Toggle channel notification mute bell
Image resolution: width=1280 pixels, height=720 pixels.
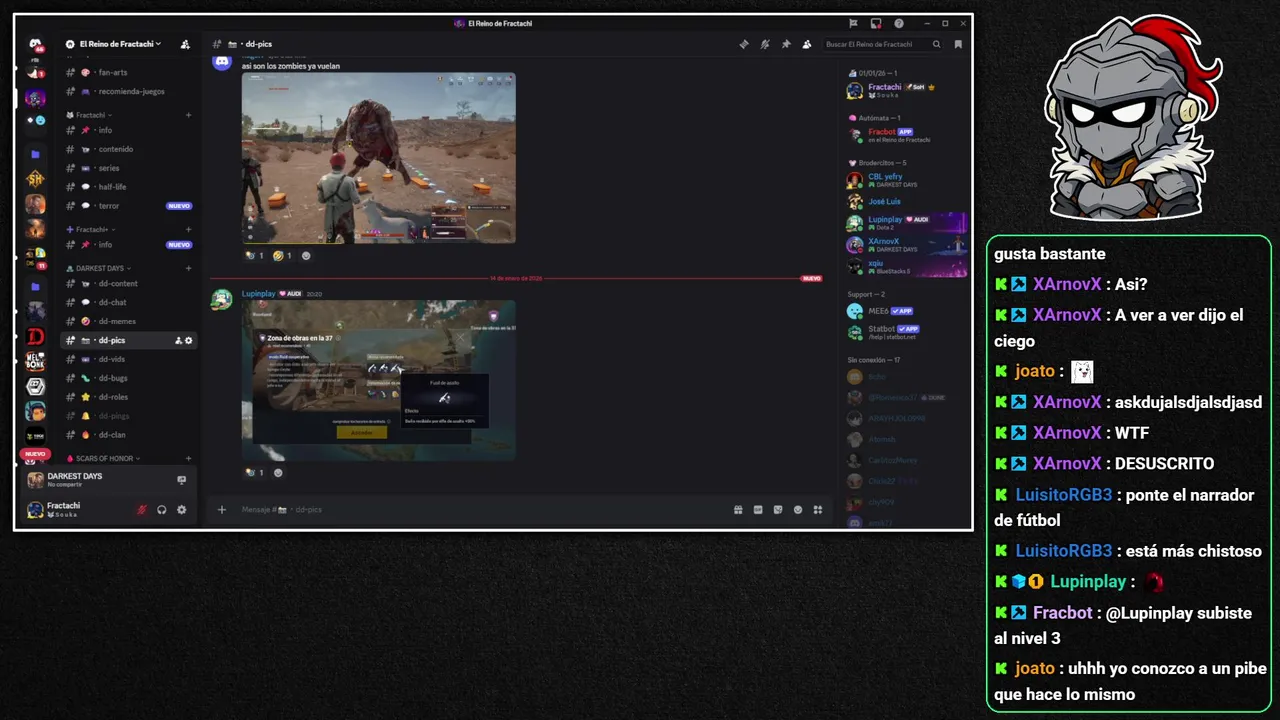tap(764, 44)
